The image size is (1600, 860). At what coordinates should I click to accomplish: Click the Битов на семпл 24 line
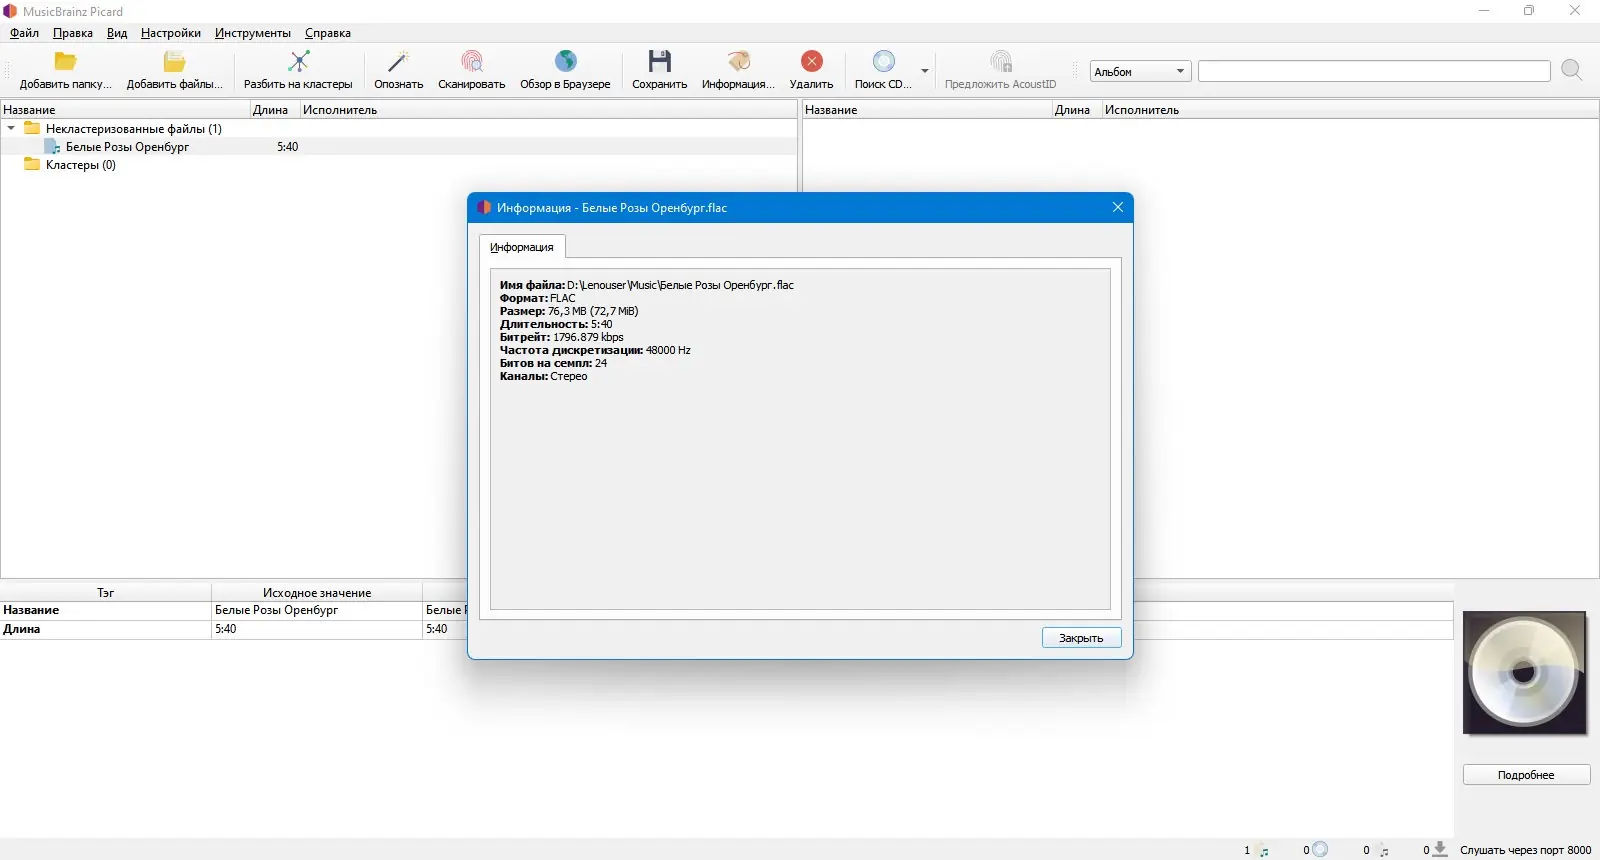point(553,363)
